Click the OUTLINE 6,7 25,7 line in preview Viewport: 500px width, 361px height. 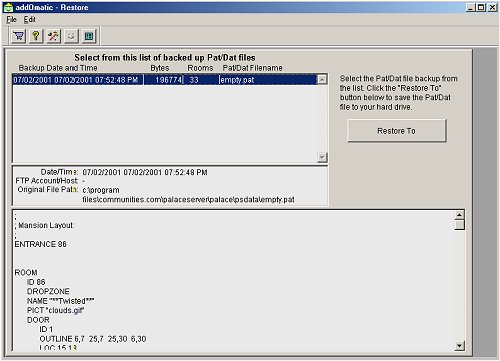click(x=93, y=339)
